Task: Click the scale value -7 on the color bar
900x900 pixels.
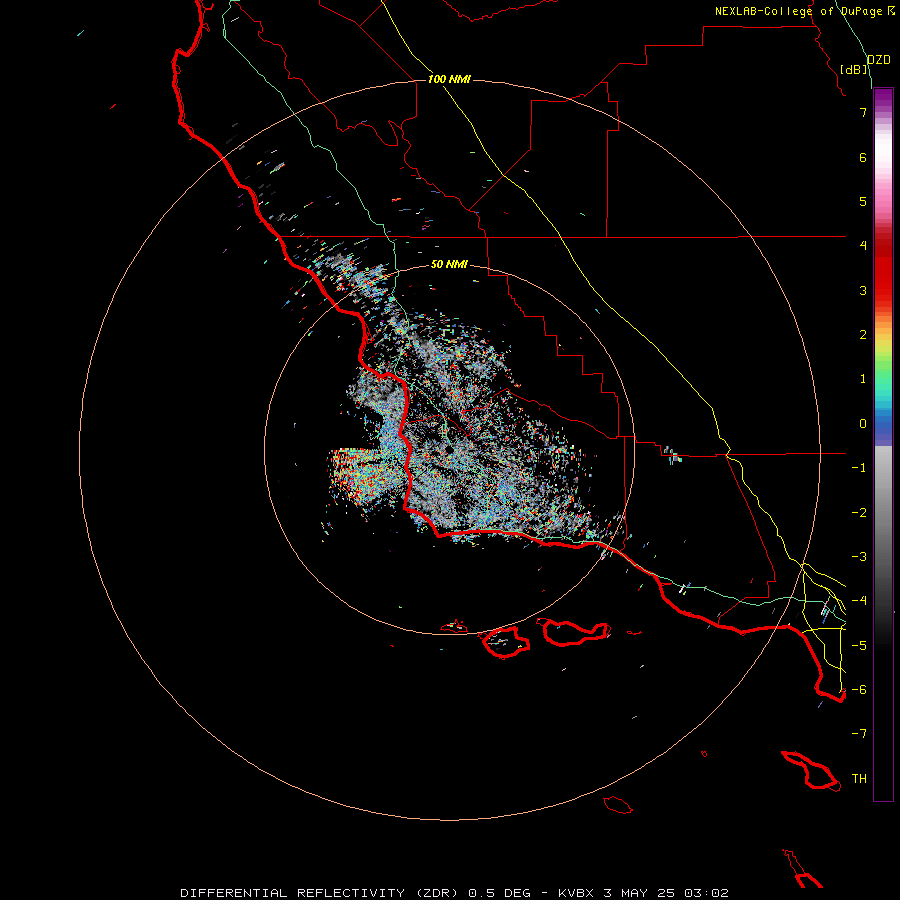Action: coord(859,734)
